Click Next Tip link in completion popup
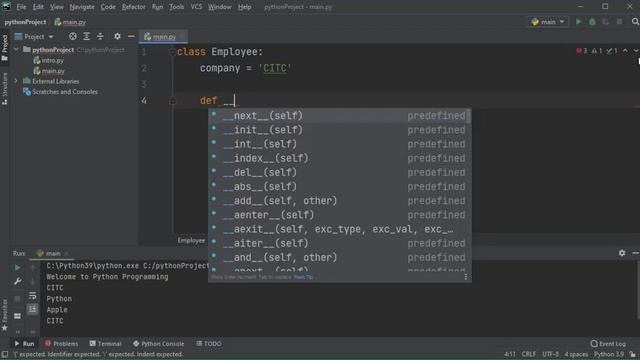640x360 pixels. (x=304, y=277)
